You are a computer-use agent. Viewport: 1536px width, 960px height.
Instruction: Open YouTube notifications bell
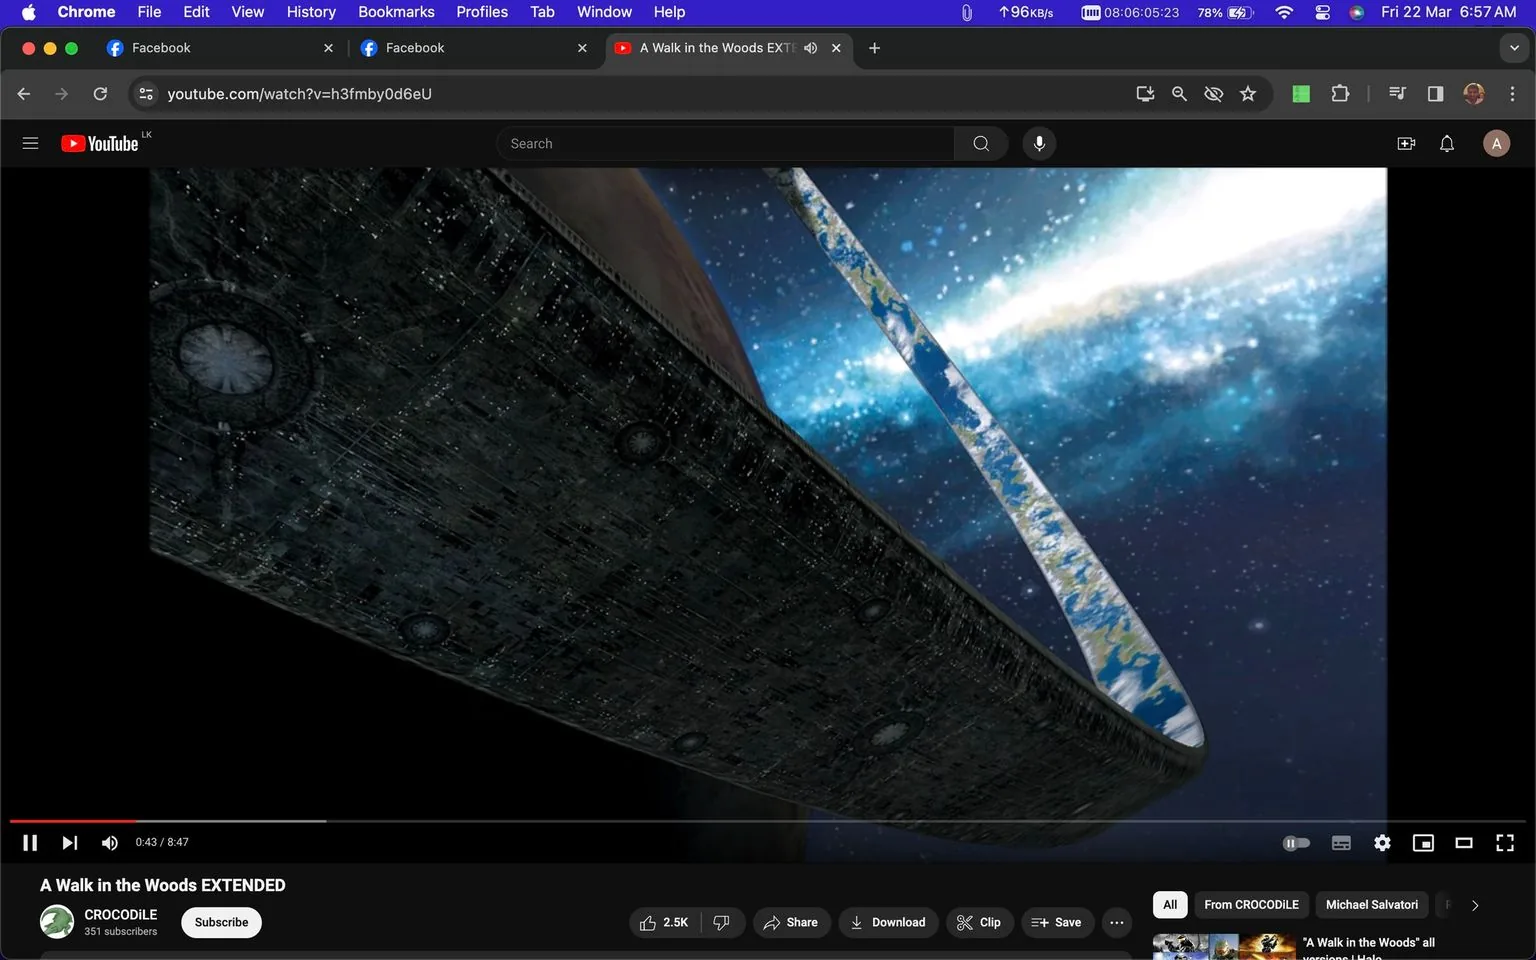coord(1446,142)
